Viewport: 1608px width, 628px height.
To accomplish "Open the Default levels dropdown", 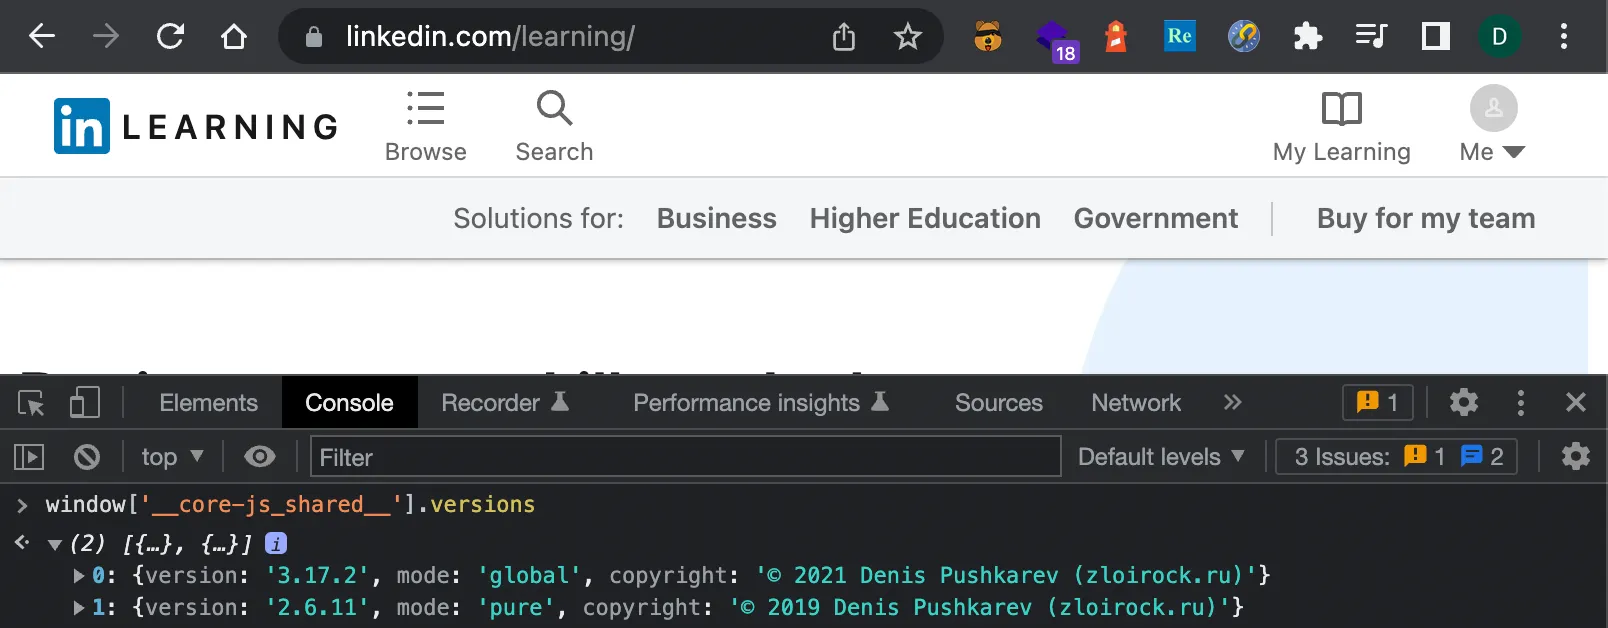I will [1161, 457].
